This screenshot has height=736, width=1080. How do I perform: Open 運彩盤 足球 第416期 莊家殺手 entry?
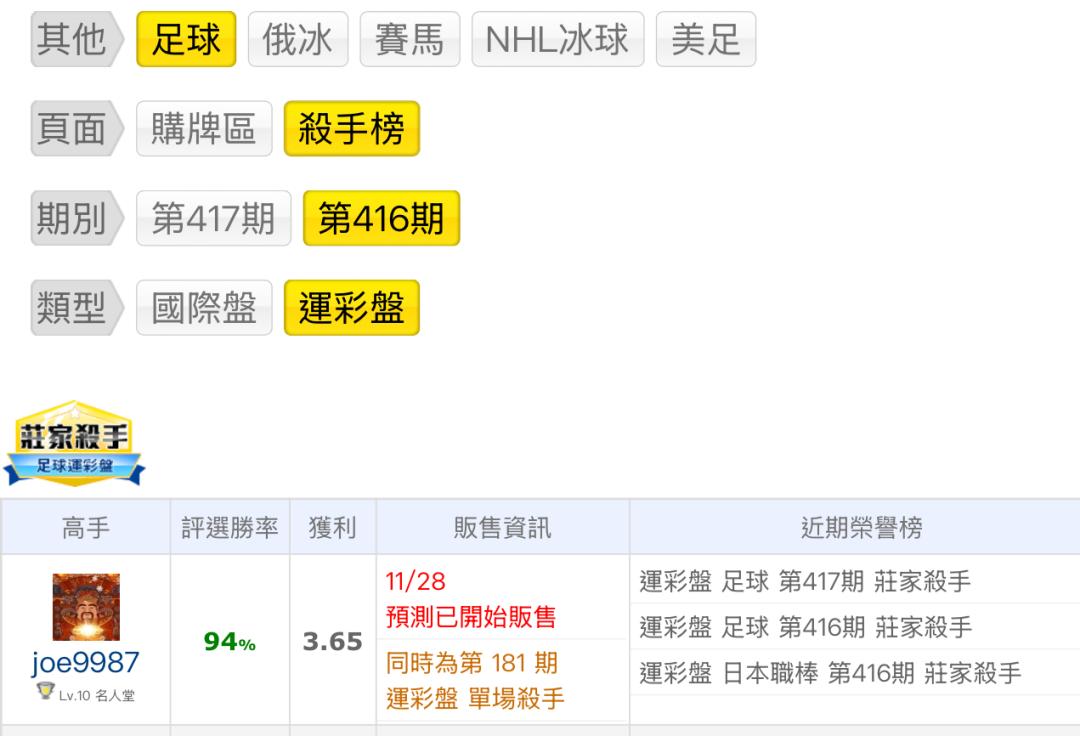tap(806, 627)
